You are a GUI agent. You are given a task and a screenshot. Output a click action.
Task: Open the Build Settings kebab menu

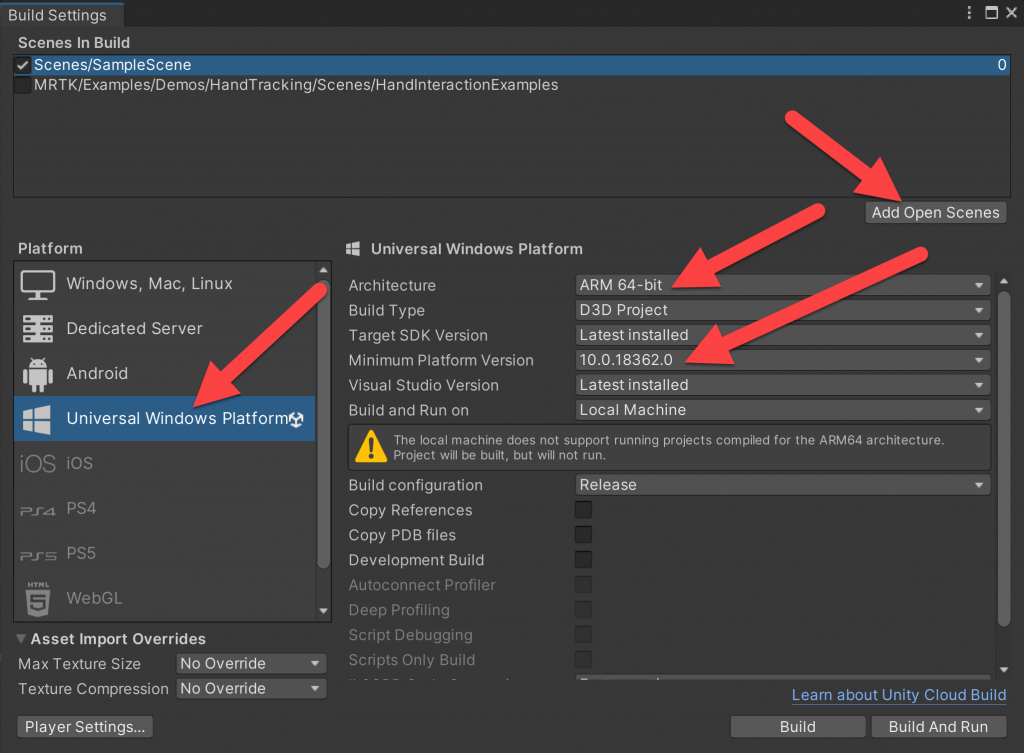click(x=969, y=12)
